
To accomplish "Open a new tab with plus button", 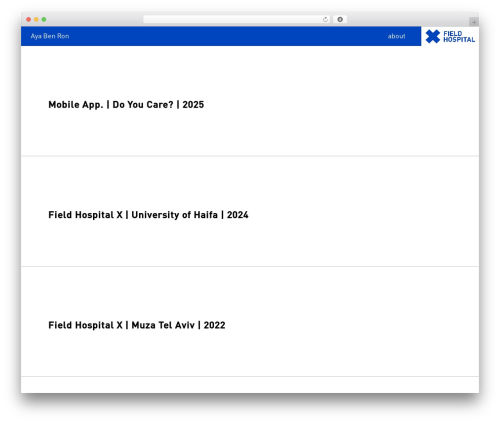I will click(474, 22).
